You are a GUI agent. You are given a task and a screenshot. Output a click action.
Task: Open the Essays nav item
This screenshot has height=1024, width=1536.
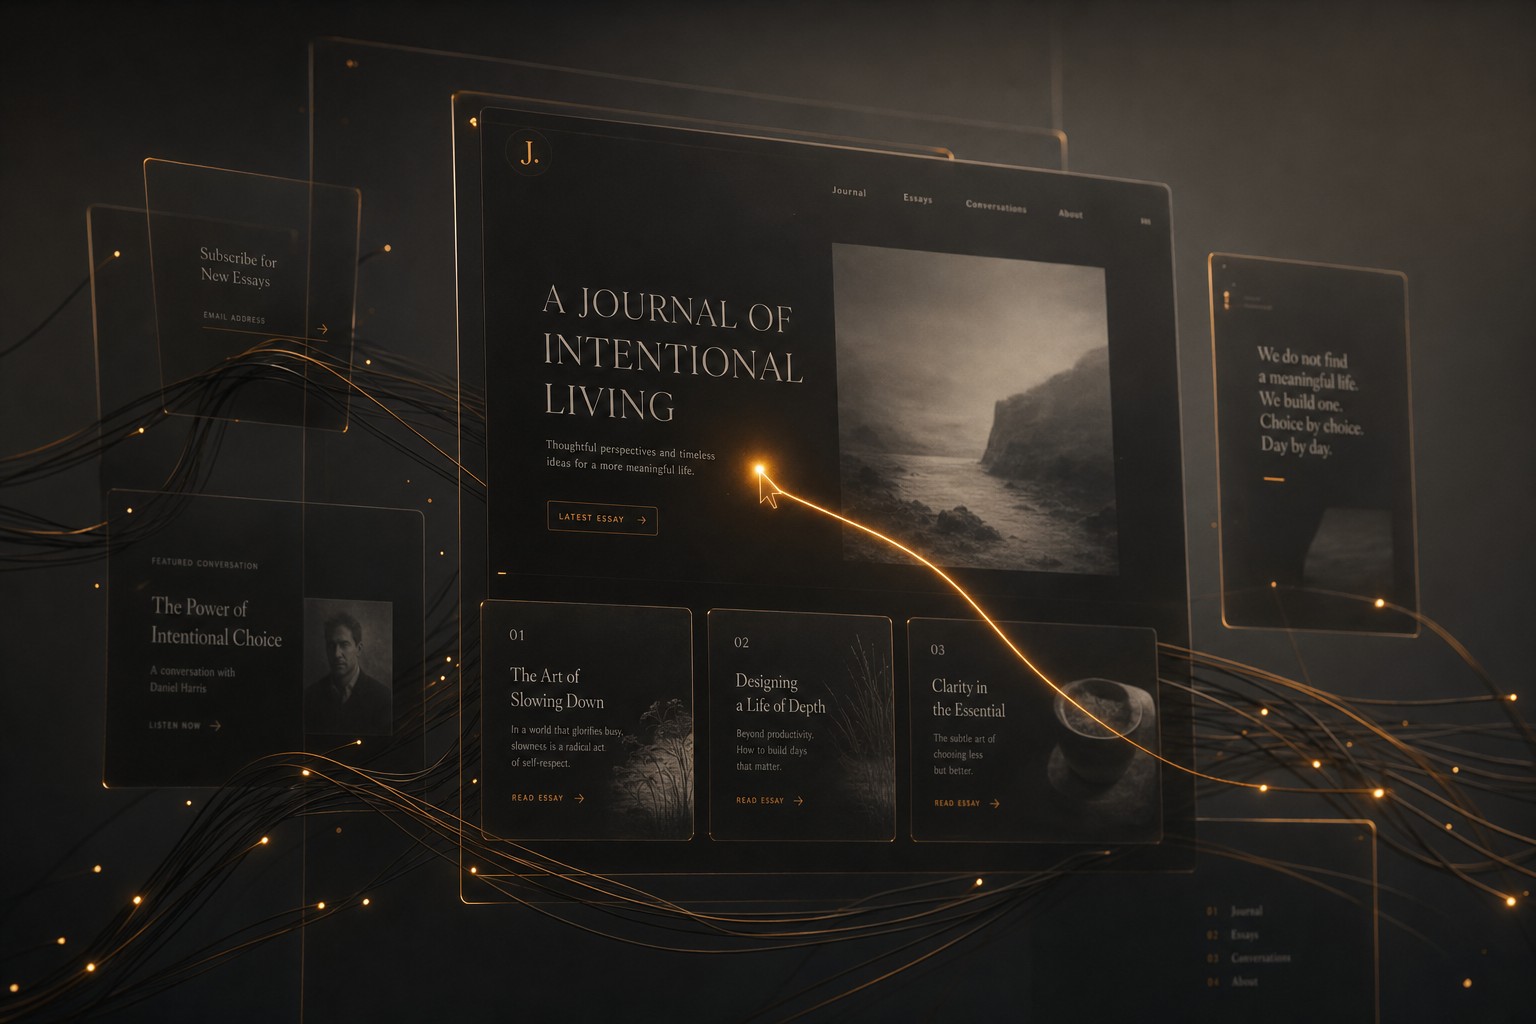click(917, 198)
